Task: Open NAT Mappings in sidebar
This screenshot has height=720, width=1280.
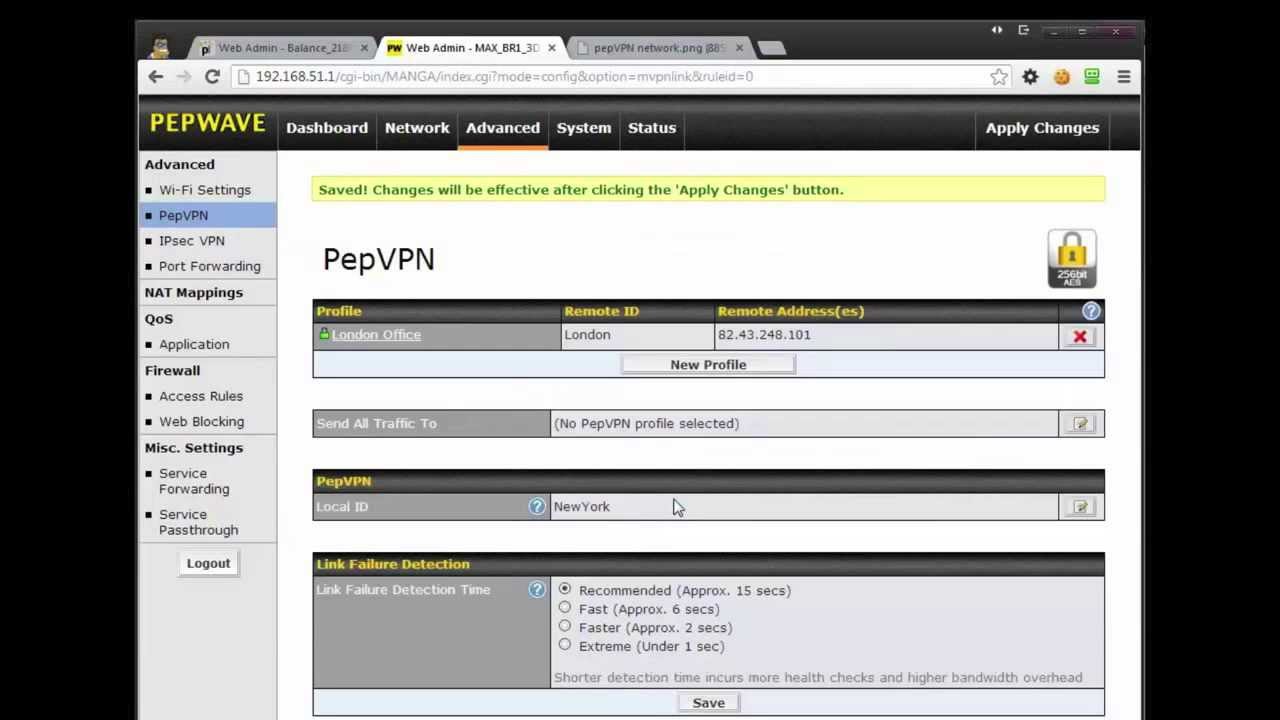Action: [194, 293]
